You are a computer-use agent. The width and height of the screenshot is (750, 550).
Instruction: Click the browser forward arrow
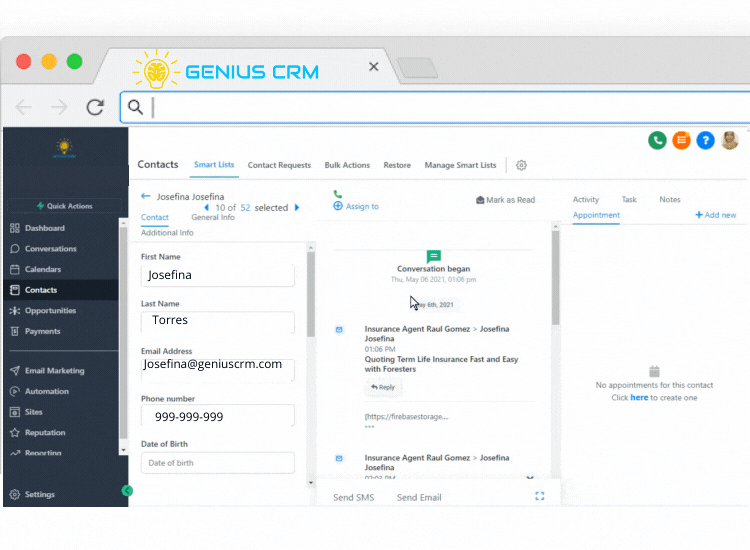pos(59,107)
